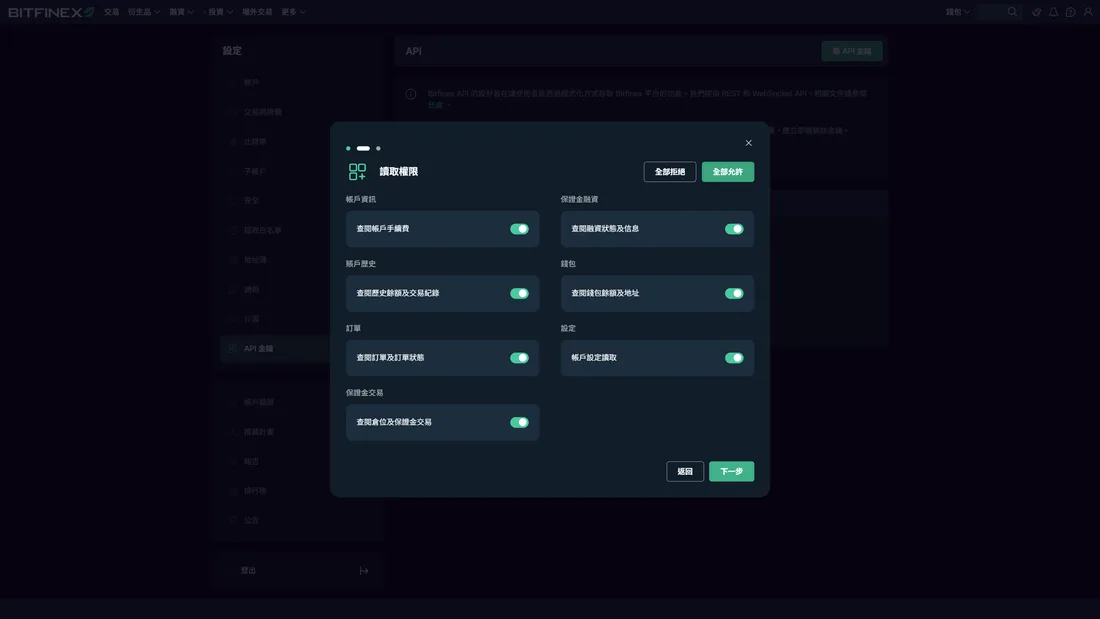
Task: Click 帳戶設定讀取 label text
Action: (x=593, y=358)
